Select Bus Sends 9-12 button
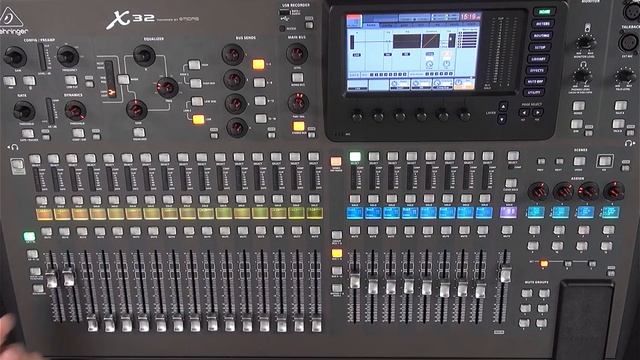Viewport: 640px width, 360px height. point(260,100)
